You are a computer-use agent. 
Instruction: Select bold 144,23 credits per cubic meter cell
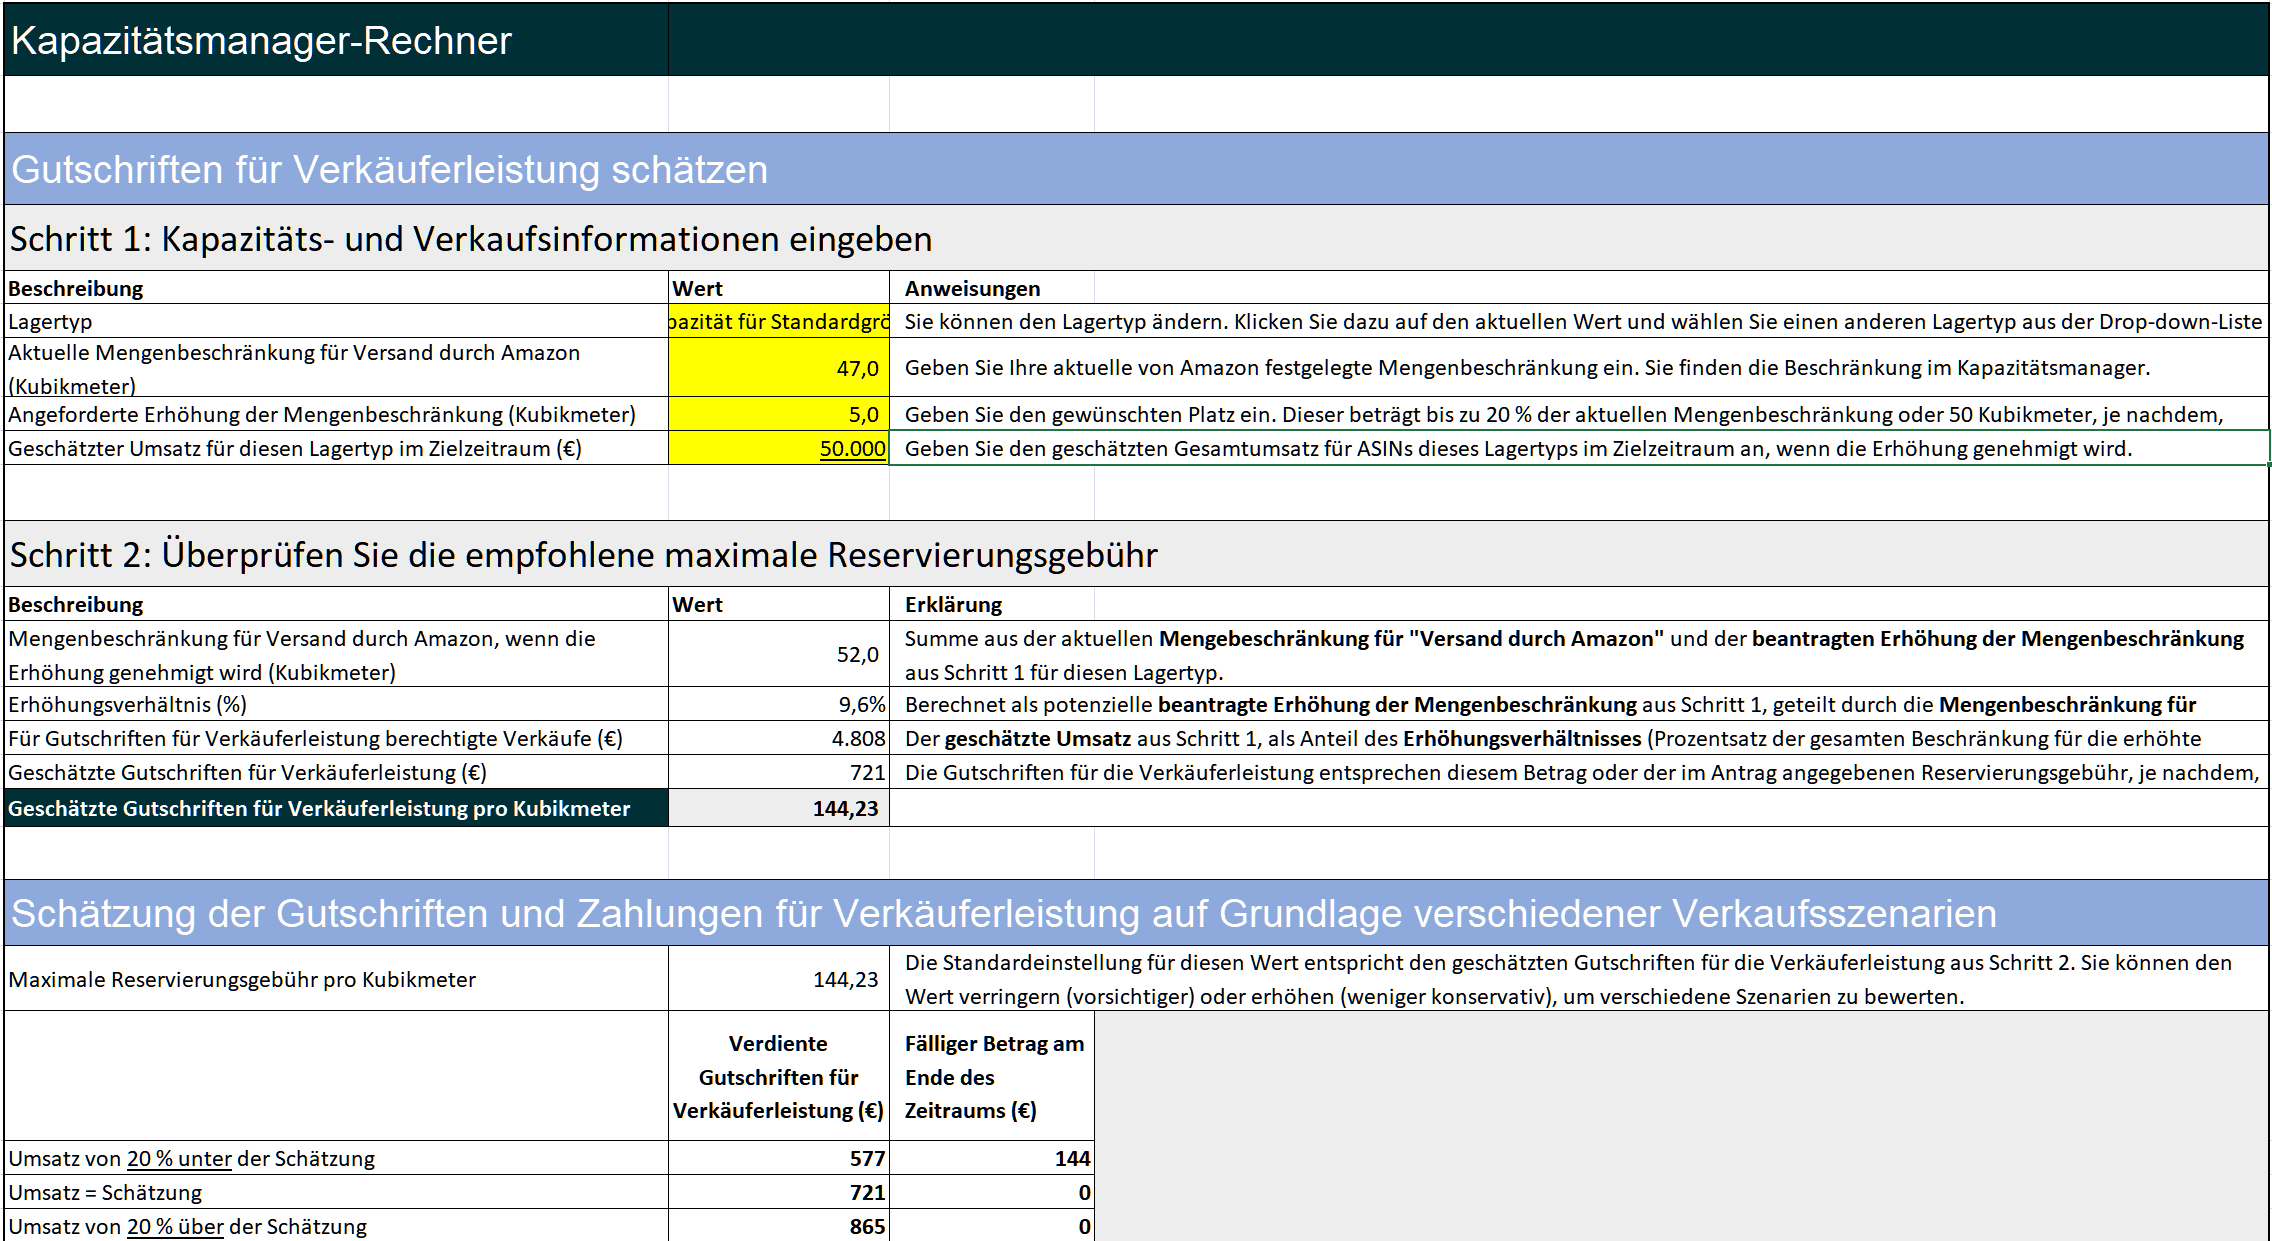click(x=778, y=808)
